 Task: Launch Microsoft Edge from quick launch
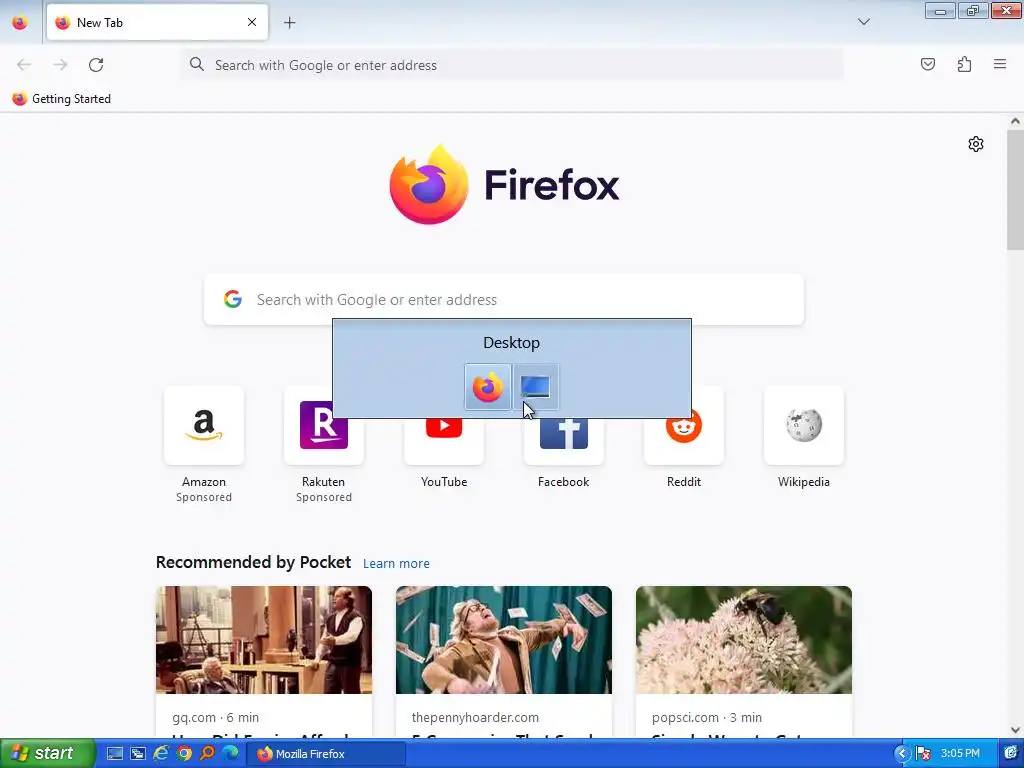230,754
